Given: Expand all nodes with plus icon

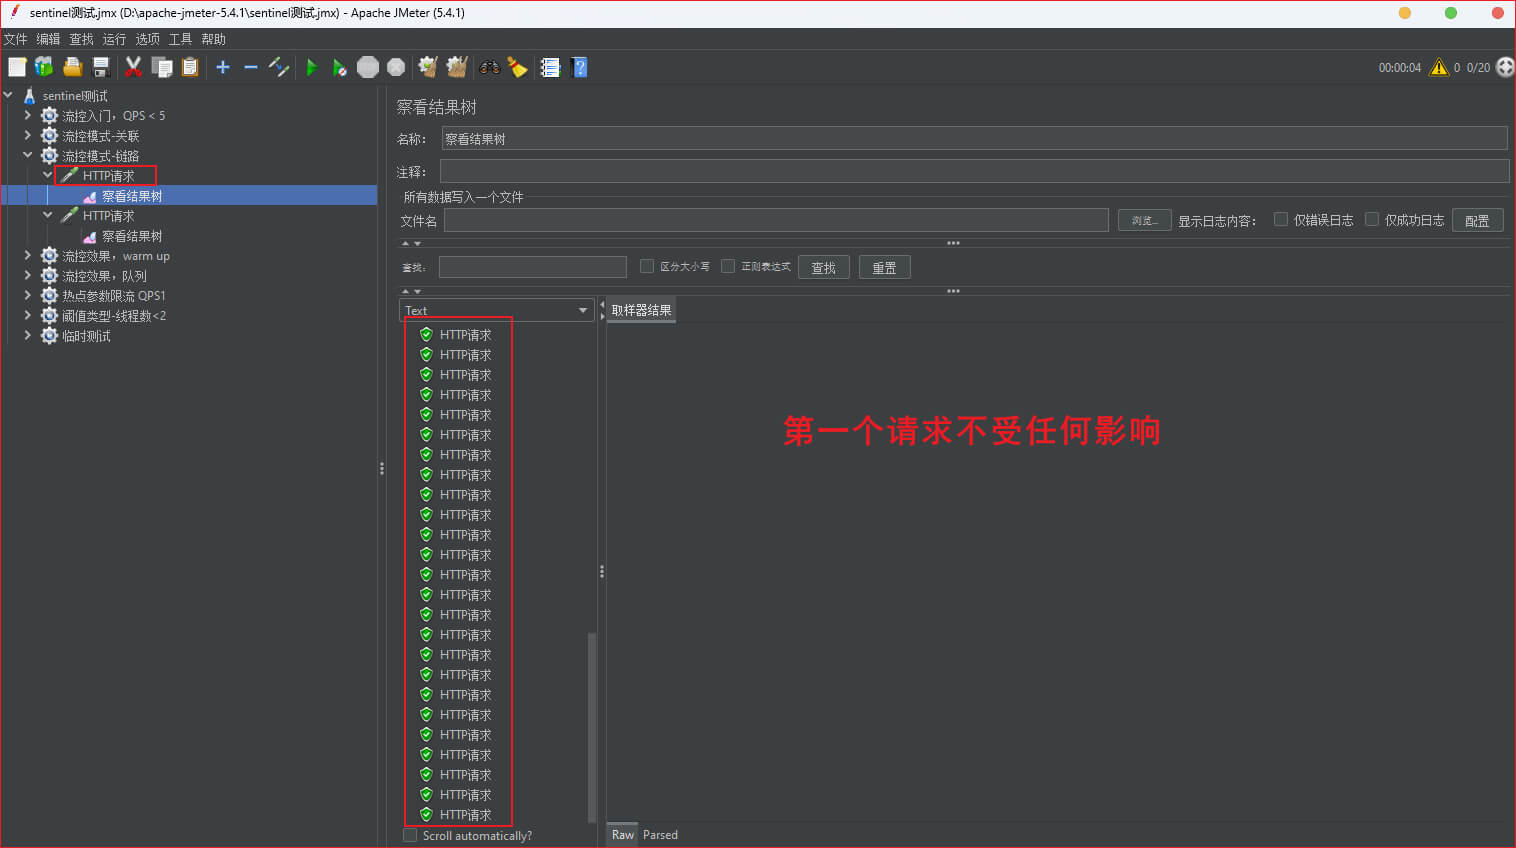Looking at the screenshot, I should click(x=222, y=67).
